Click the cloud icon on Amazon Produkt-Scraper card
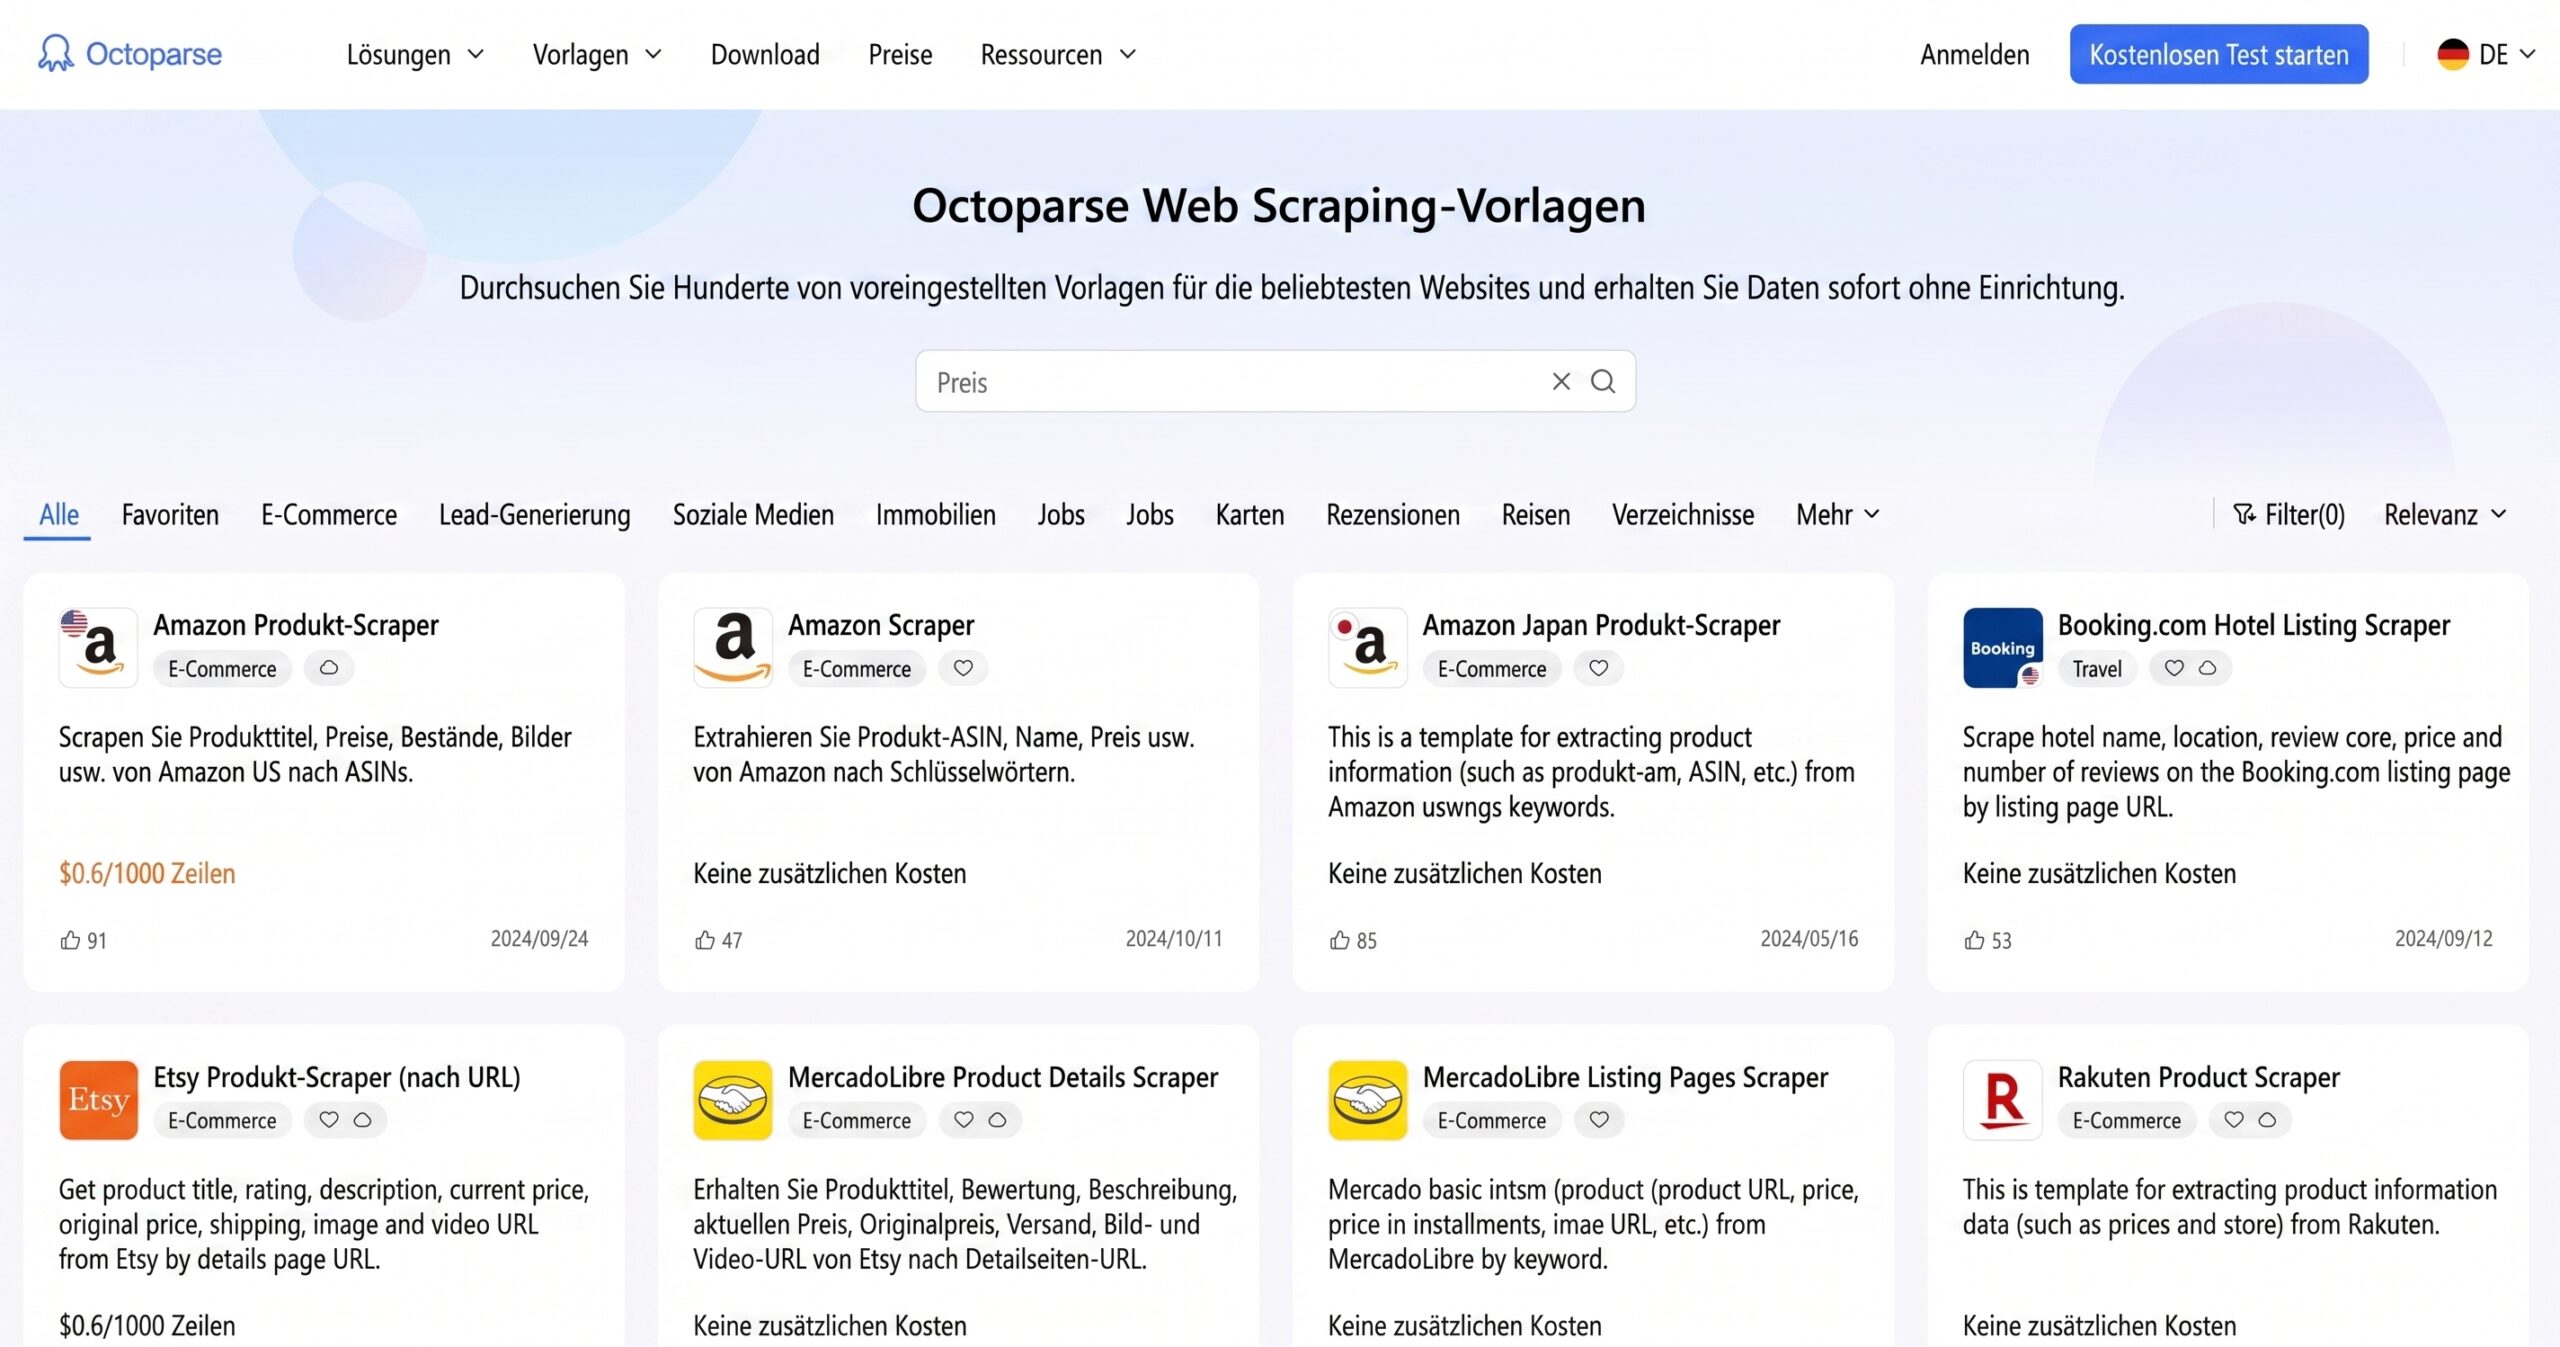 pos(329,667)
